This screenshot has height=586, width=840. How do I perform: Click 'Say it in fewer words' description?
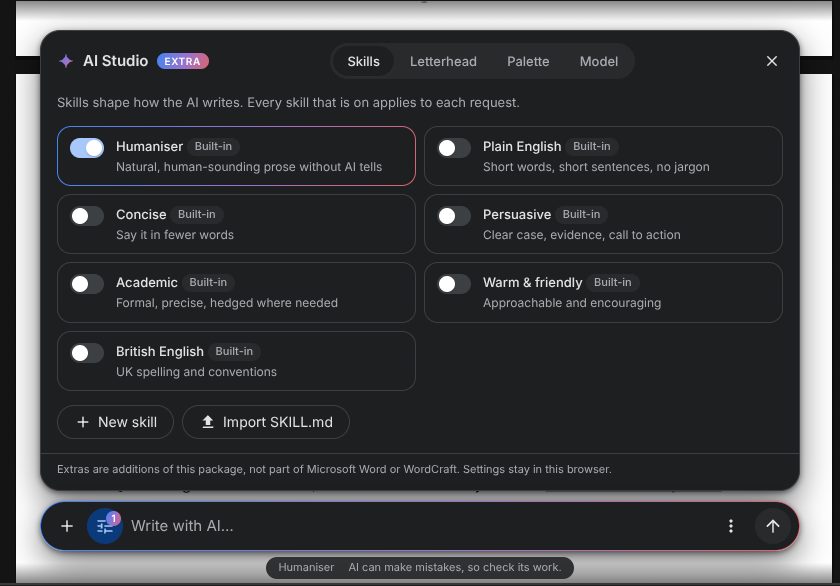pos(175,235)
